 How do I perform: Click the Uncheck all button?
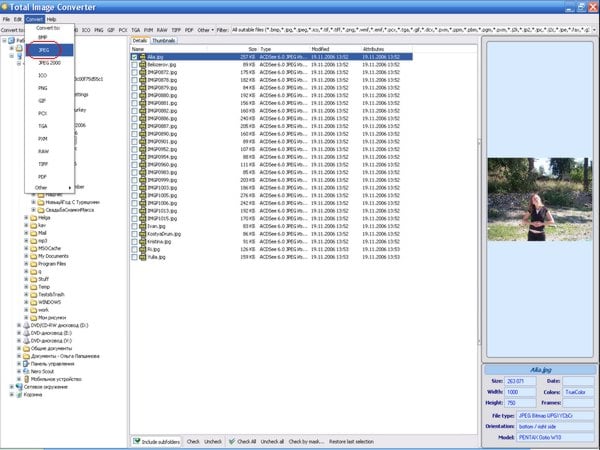pyautogui.click(x=272, y=442)
